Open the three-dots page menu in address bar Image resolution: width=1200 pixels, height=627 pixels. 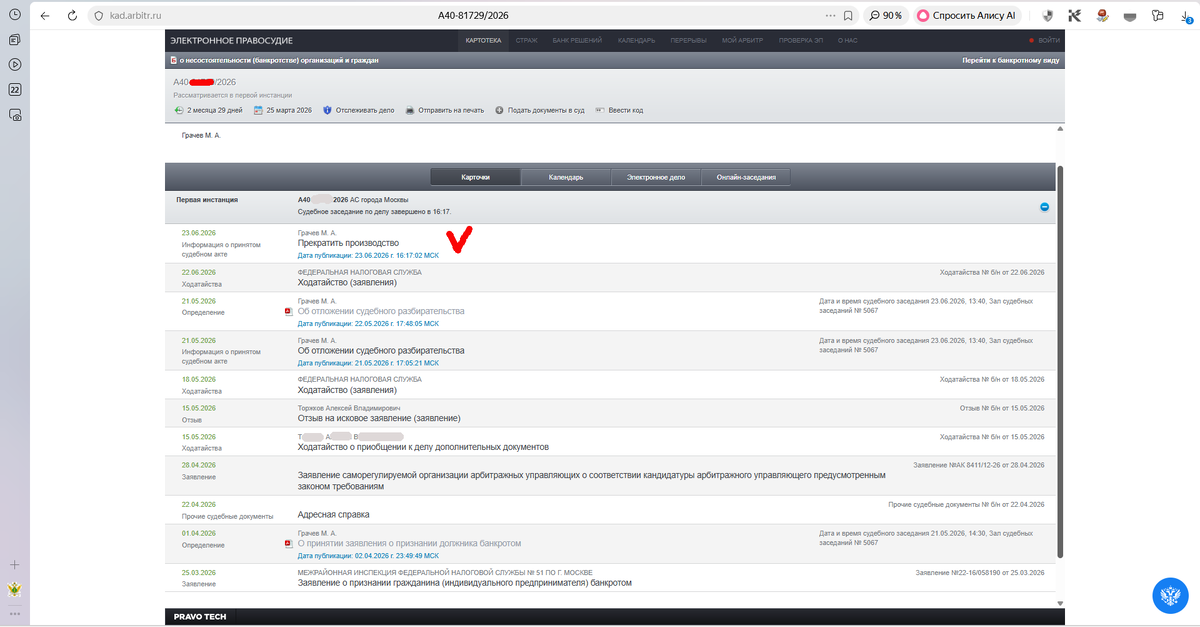[x=830, y=16]
